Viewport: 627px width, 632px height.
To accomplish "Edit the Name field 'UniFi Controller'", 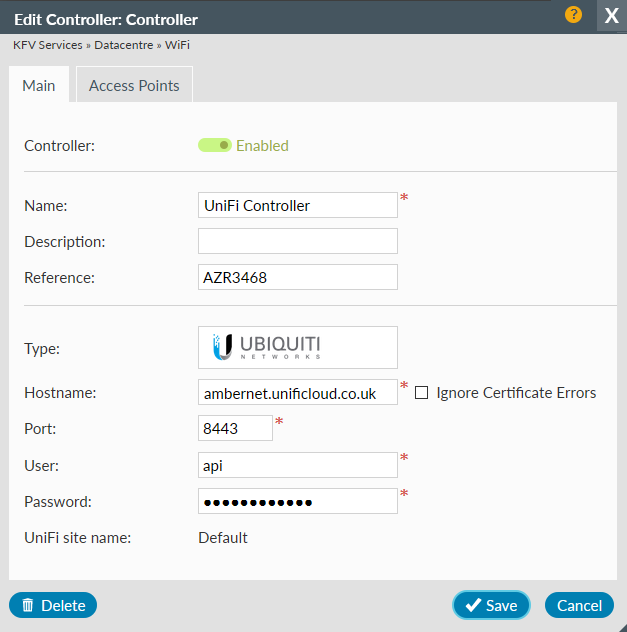I will point(298,205).
